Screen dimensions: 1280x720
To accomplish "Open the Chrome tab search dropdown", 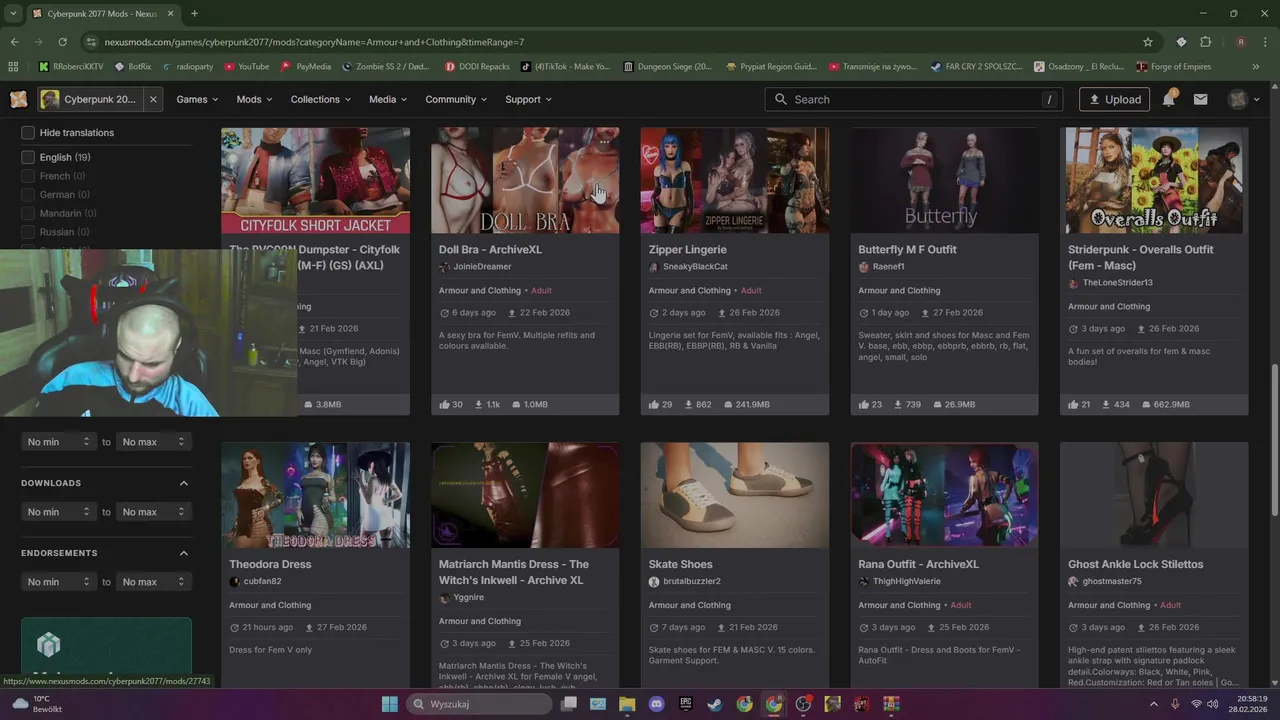I will pos(13,13).
